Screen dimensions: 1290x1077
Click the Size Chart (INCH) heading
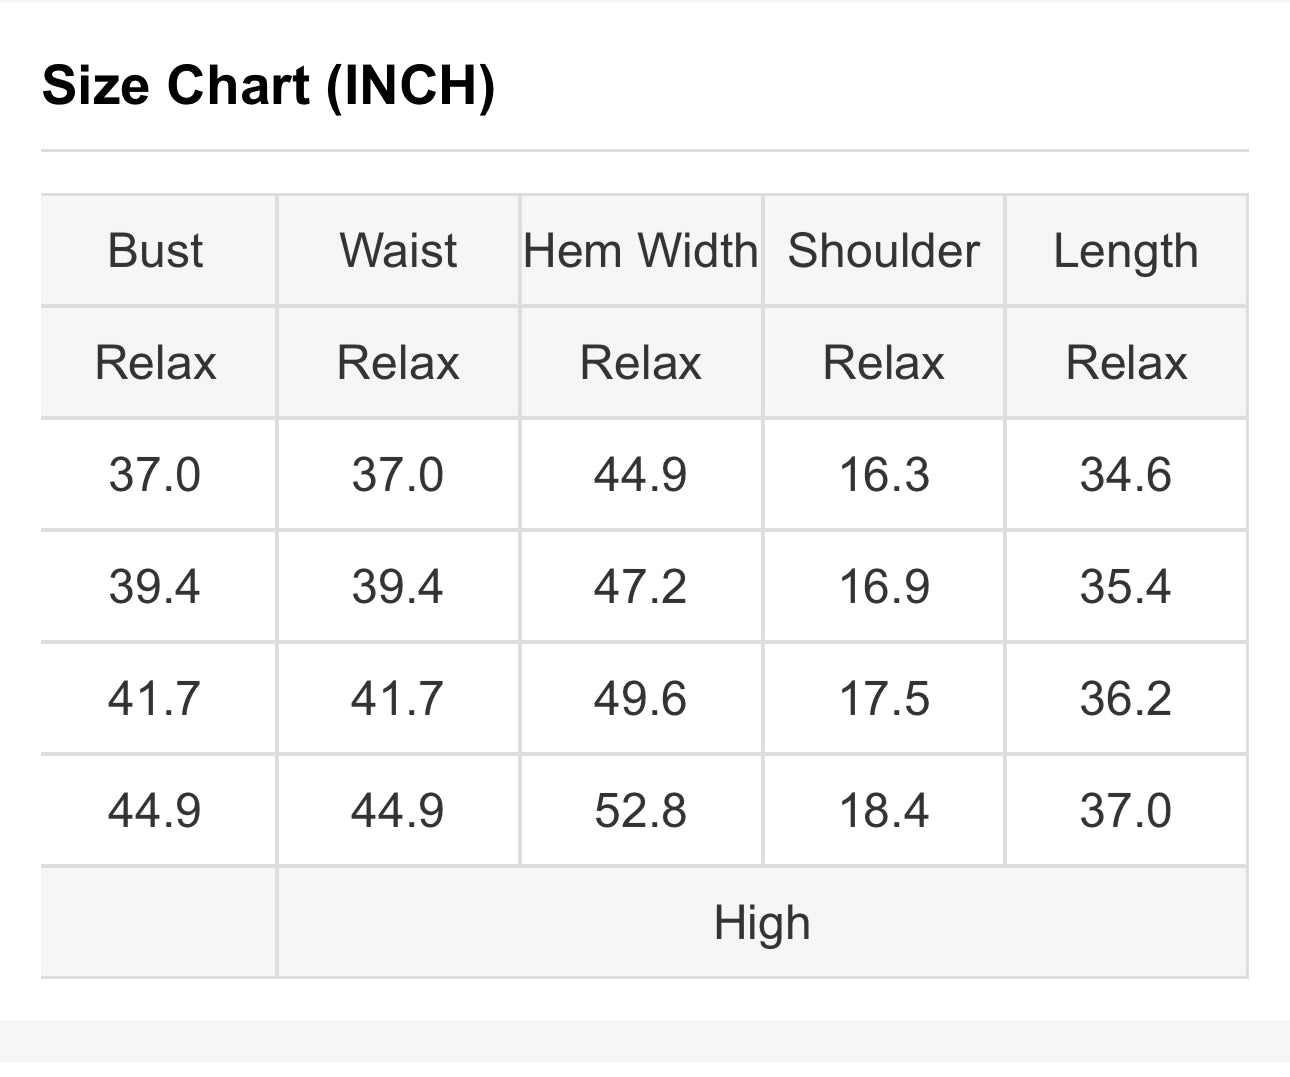[268, 85]
